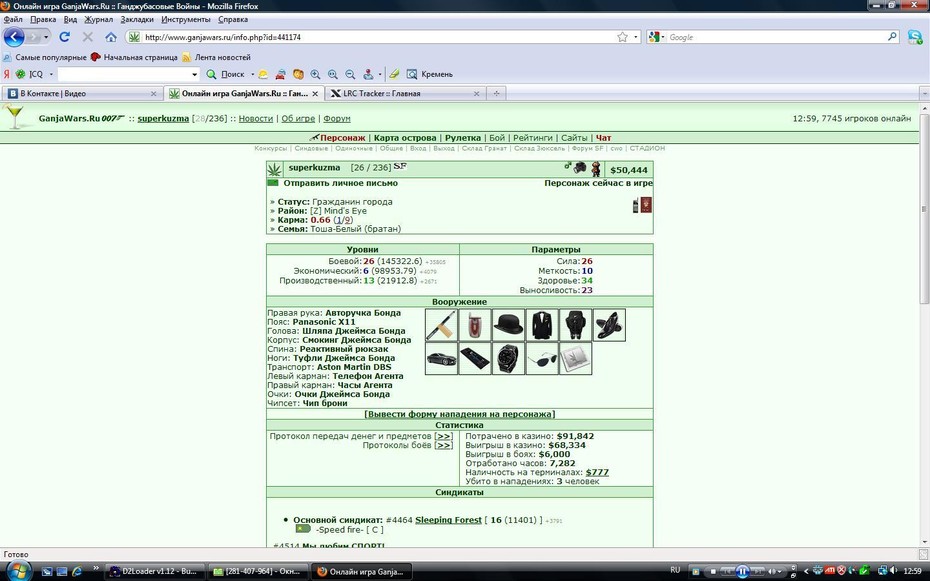Click the Yandex Я toolbar icon
Viewport: 930px width, 581px height.
pyautogui.click(x=7, y=74)
